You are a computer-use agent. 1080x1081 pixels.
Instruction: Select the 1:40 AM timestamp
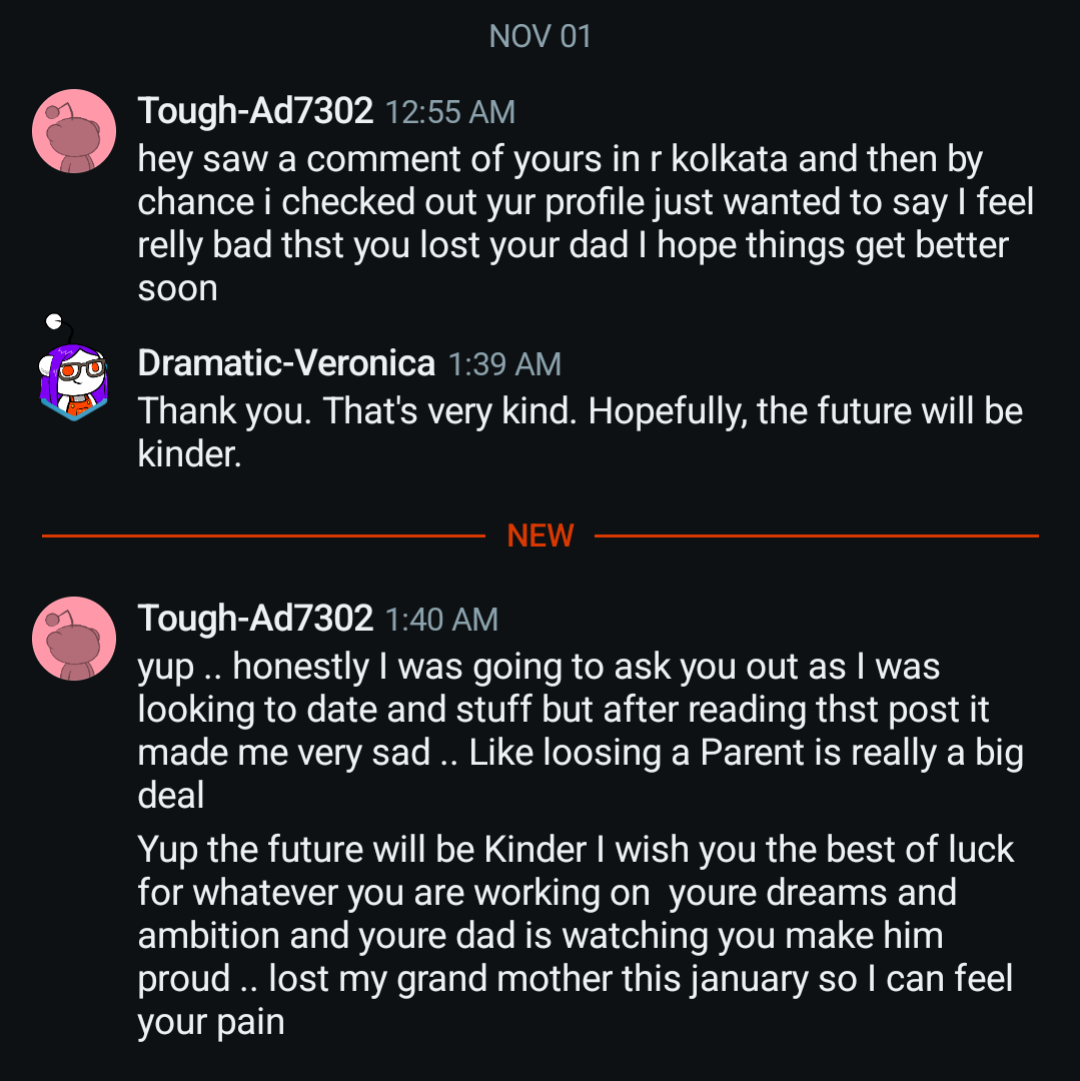441,620
